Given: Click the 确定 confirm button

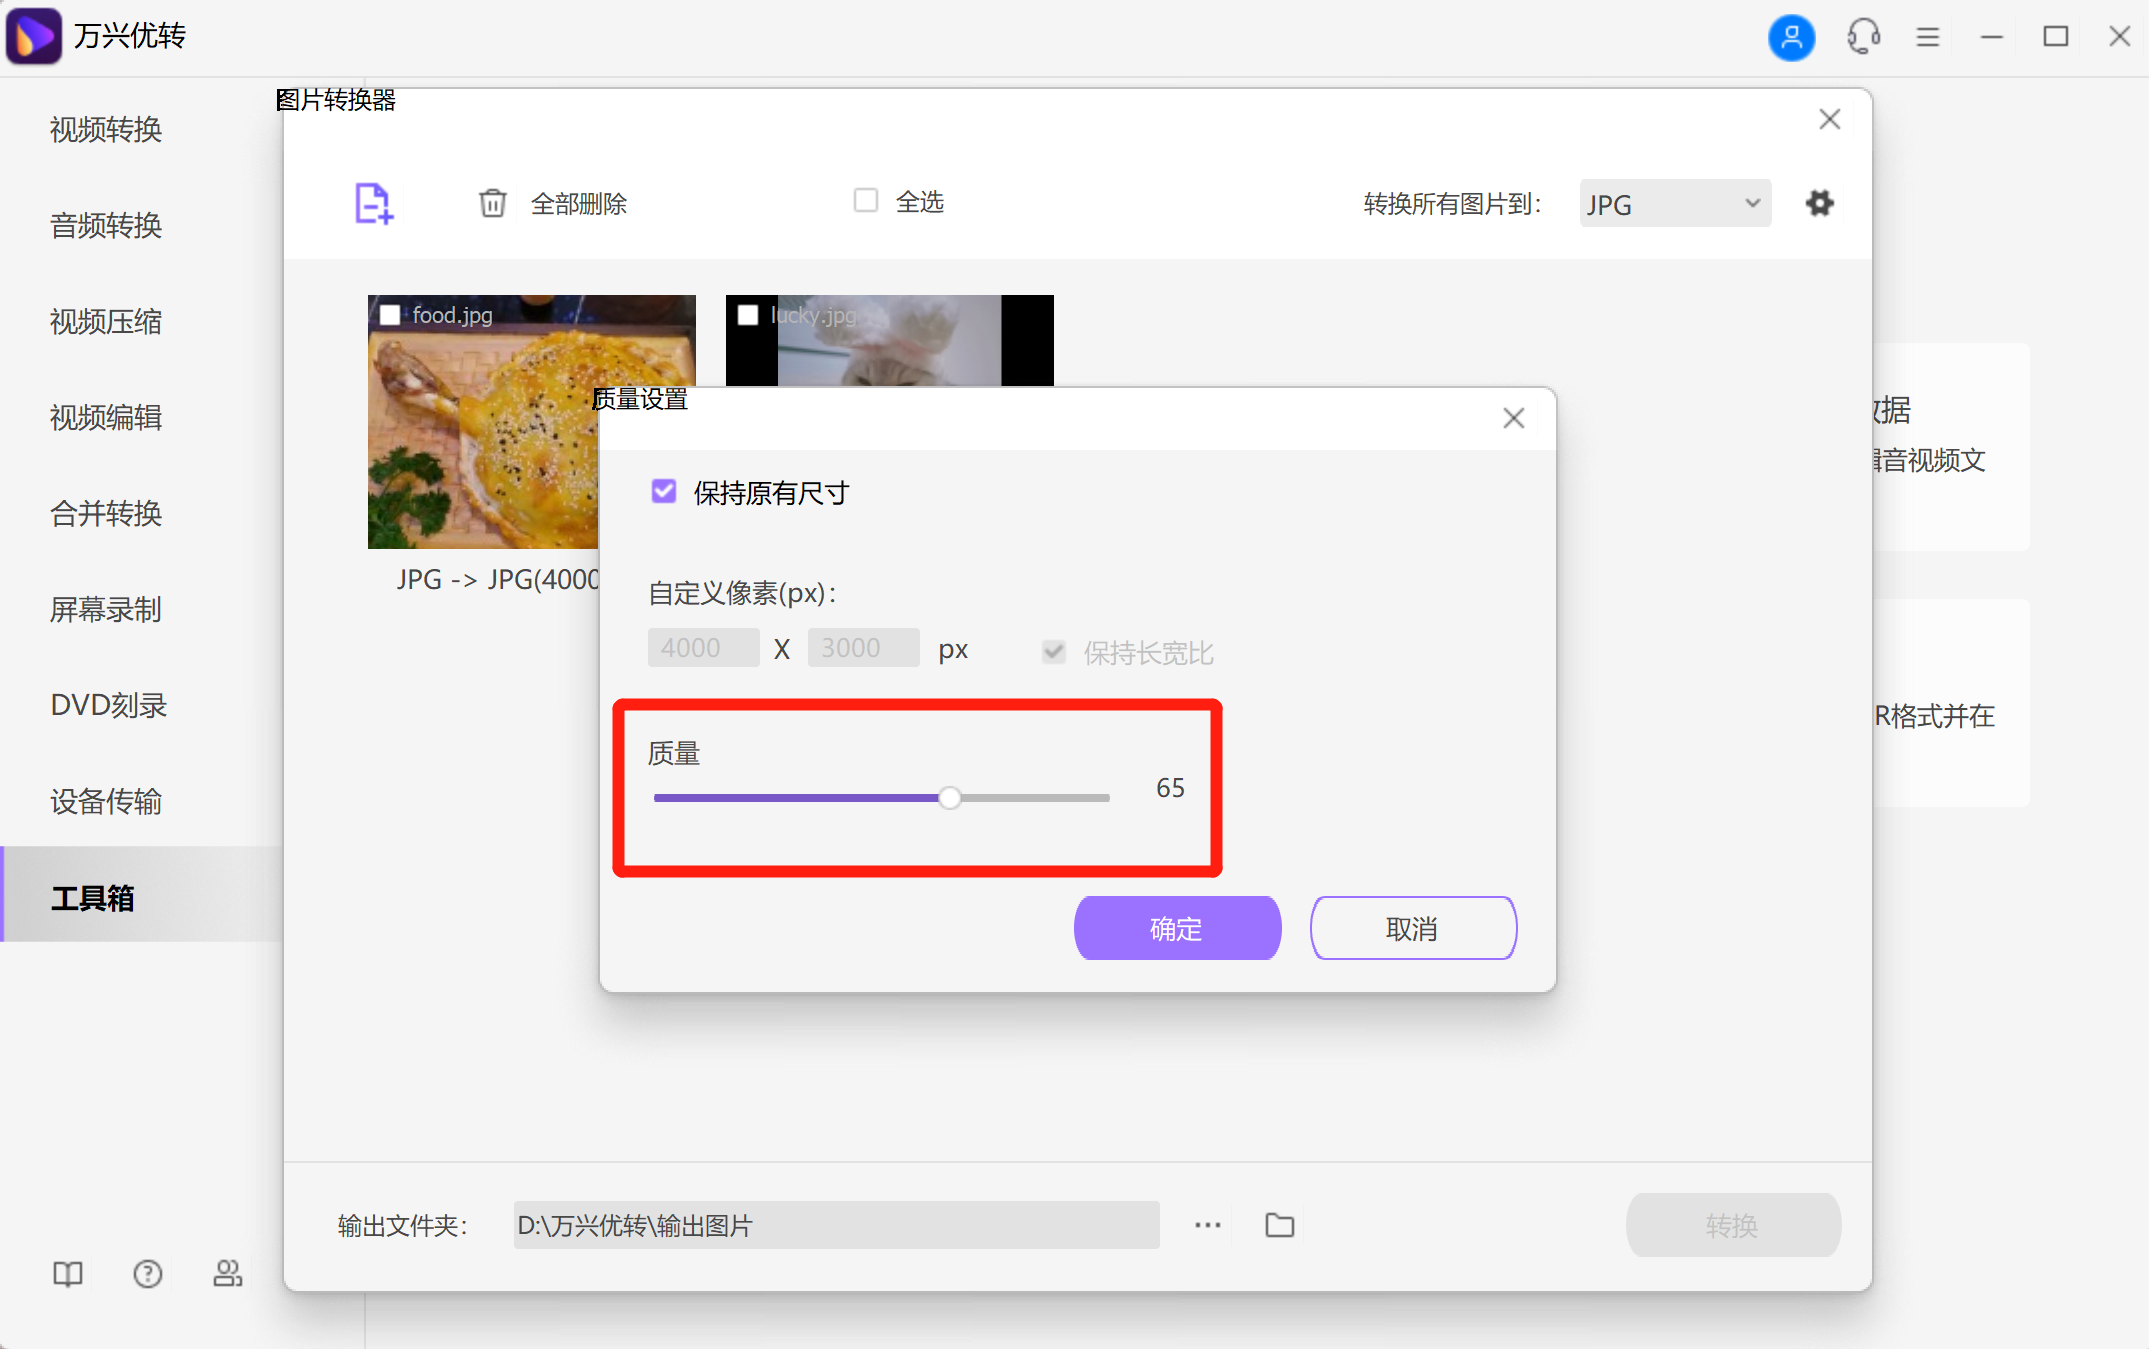Looking at the screenshot, I should coord(1176,928).
